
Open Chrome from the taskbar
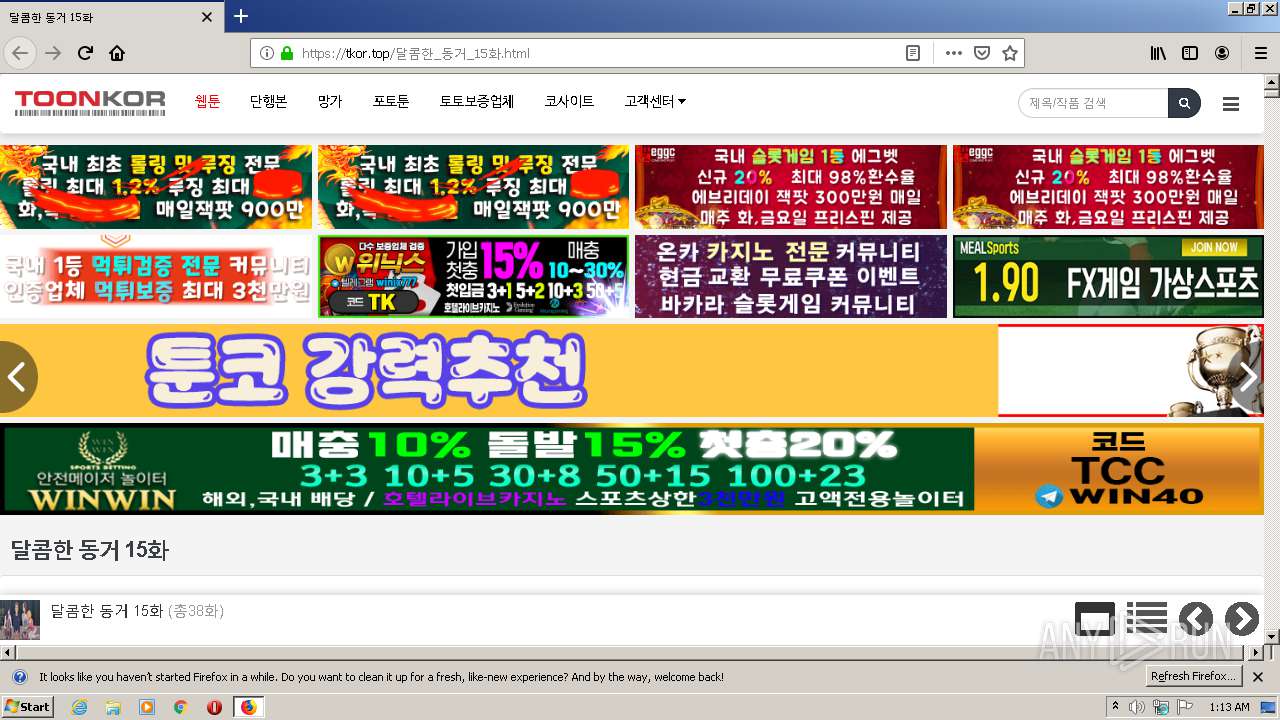click(x=180, y=707)
